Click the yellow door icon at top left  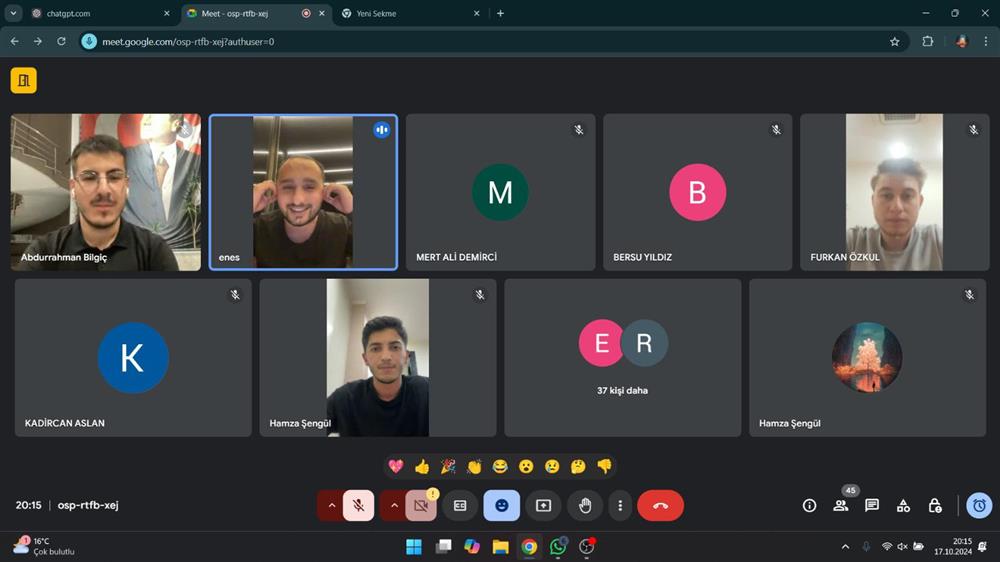(24, 80)
